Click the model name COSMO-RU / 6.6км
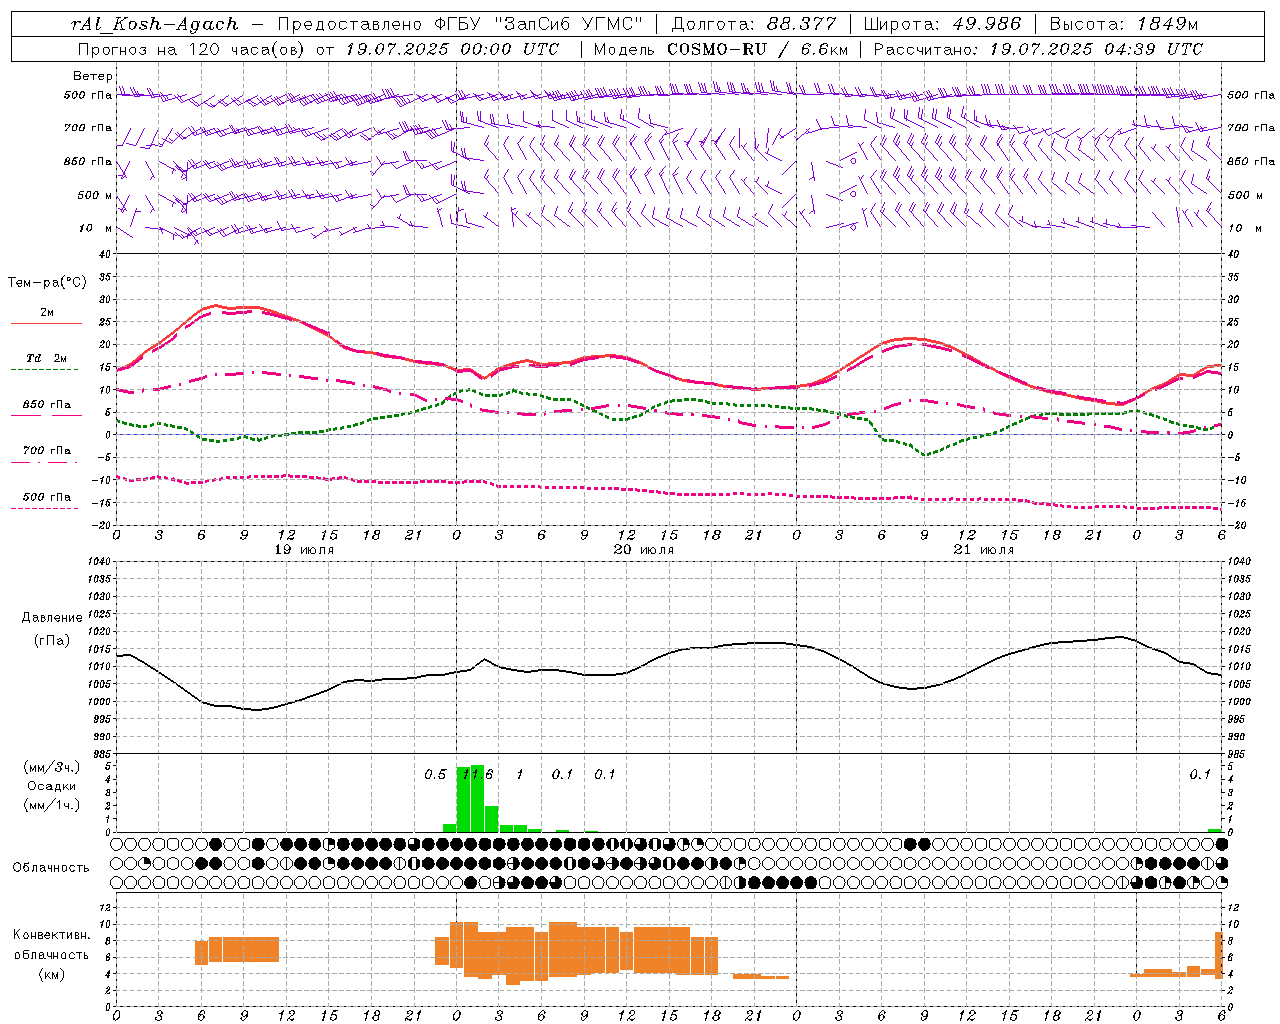Image resolution: width=1280 pixels, height=1024 pixels. [757, 49]
